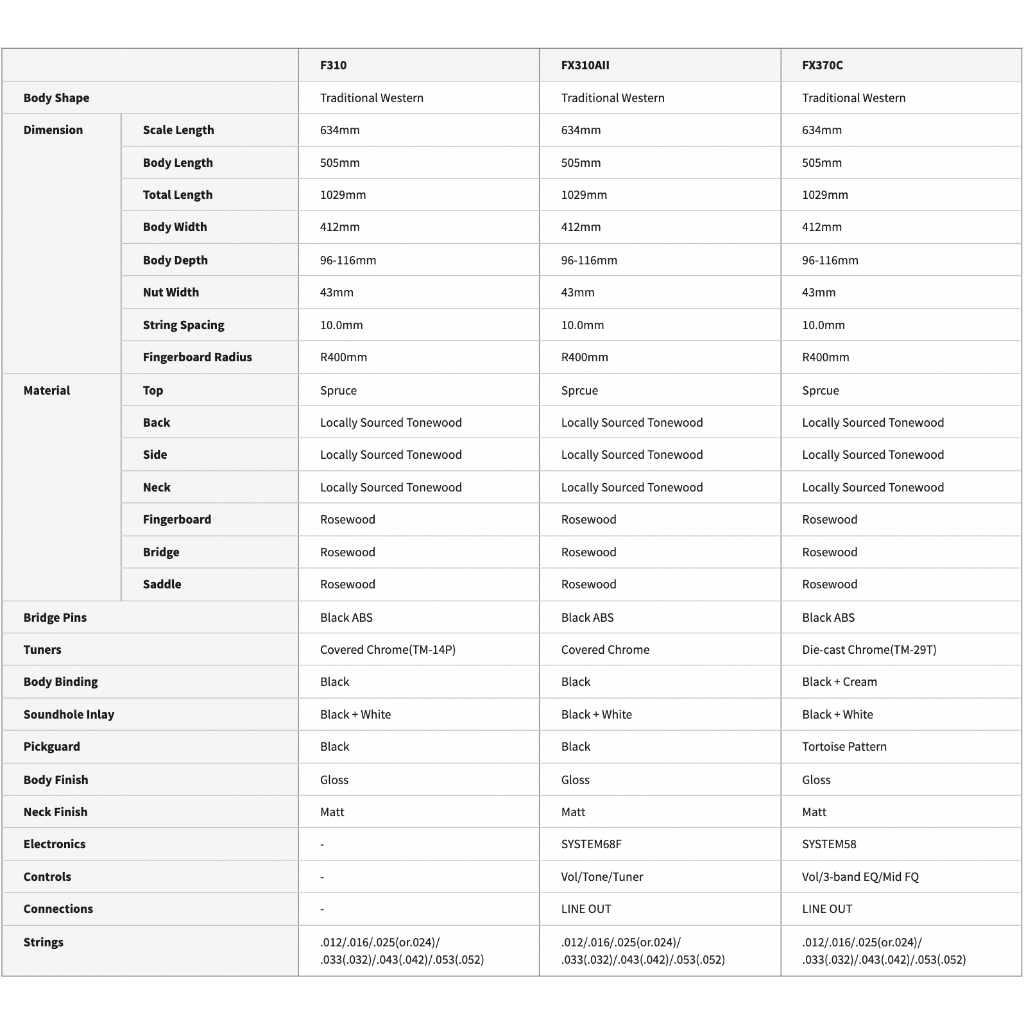Click the Soundhole Inlay row label

(x=69, y=714)
